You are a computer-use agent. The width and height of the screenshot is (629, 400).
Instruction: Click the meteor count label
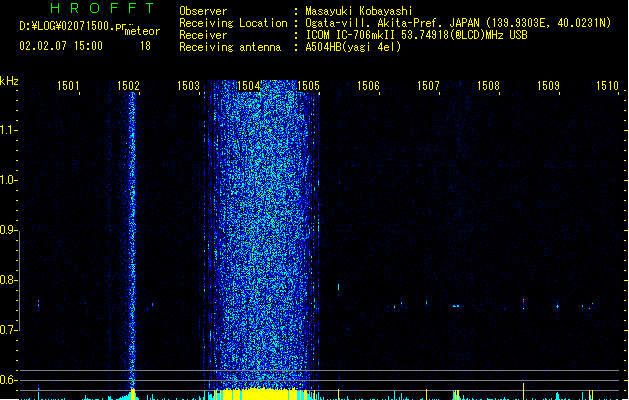click(142, 31)
